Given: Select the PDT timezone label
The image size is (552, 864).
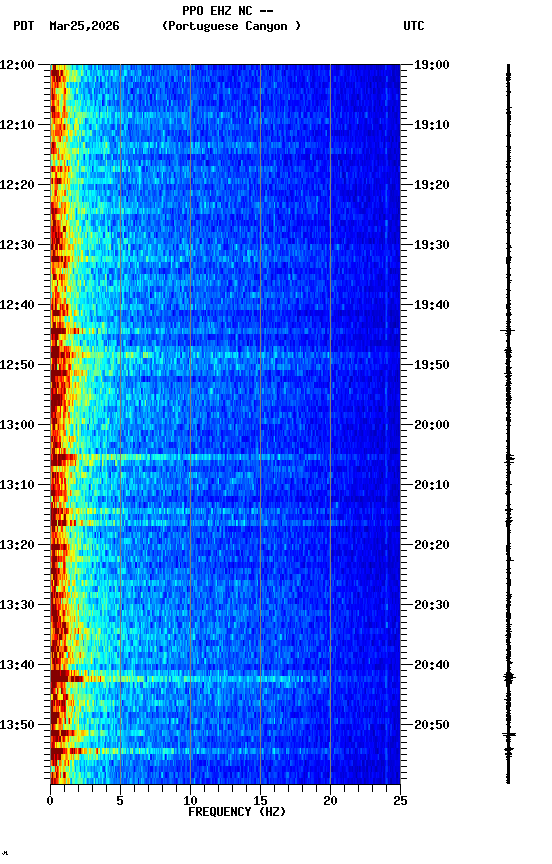Looking at the screenshot, I should [x=24, y=26].
